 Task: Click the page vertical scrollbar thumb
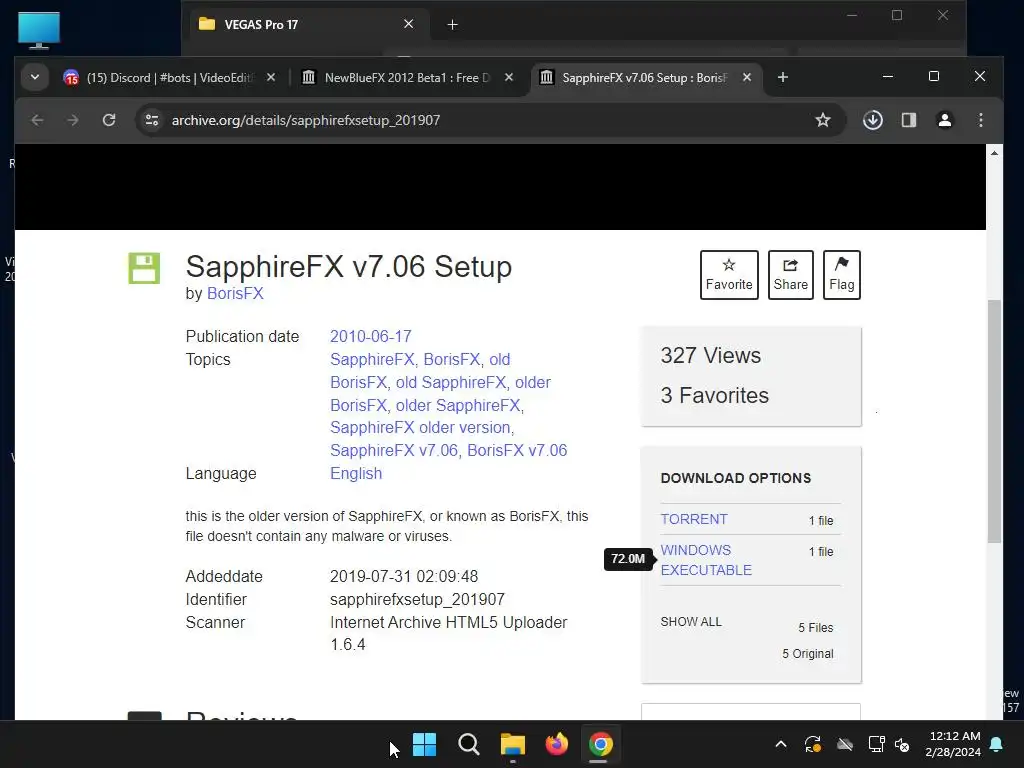994,421
